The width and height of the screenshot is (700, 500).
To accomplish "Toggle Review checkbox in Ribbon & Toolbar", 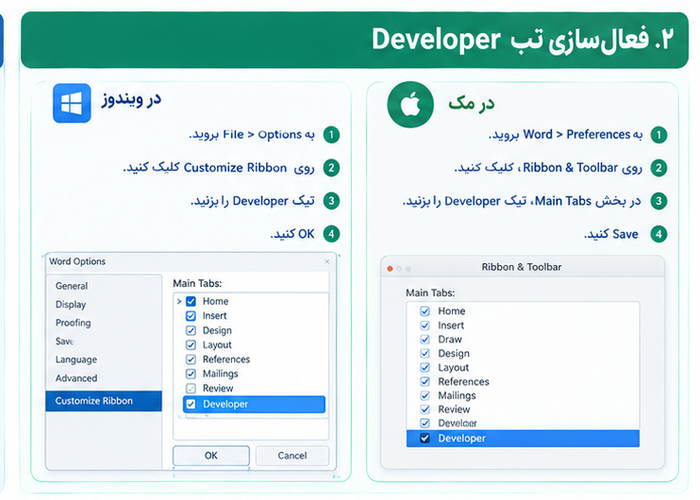I will tap(425, 409).
